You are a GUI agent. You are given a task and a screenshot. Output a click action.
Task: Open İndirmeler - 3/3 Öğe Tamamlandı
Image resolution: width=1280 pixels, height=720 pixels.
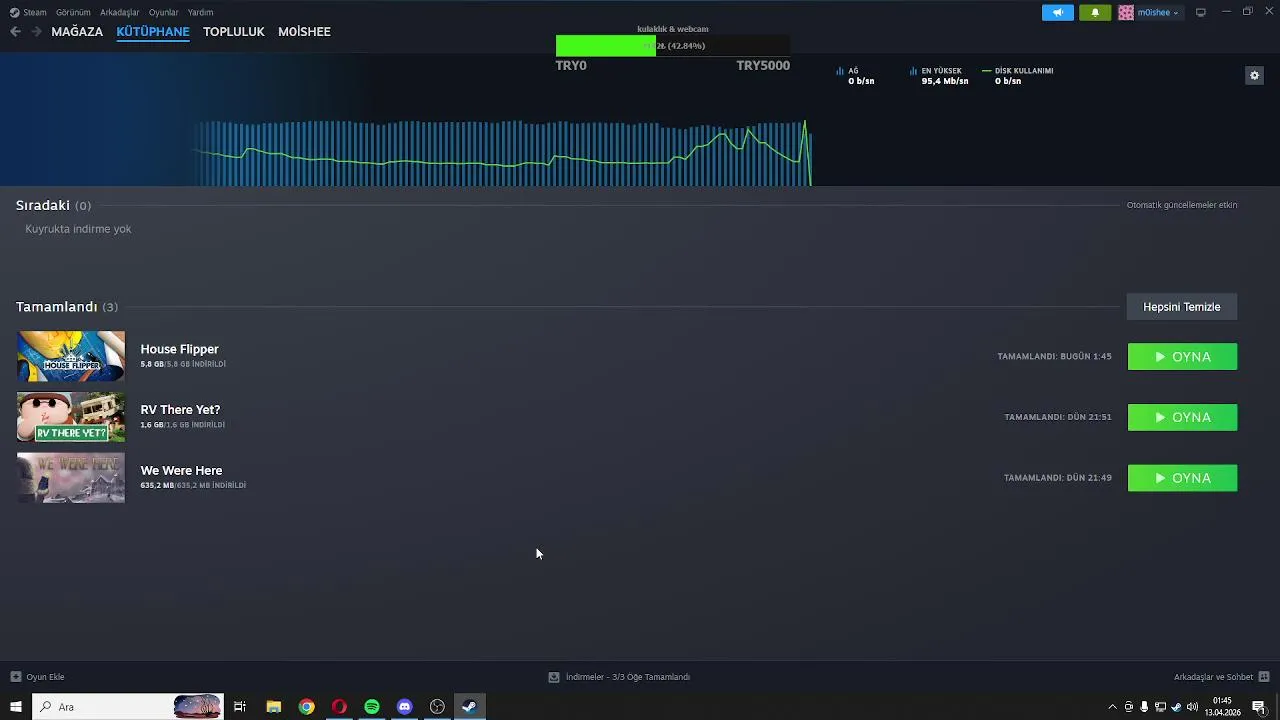[x=628, y=677]
